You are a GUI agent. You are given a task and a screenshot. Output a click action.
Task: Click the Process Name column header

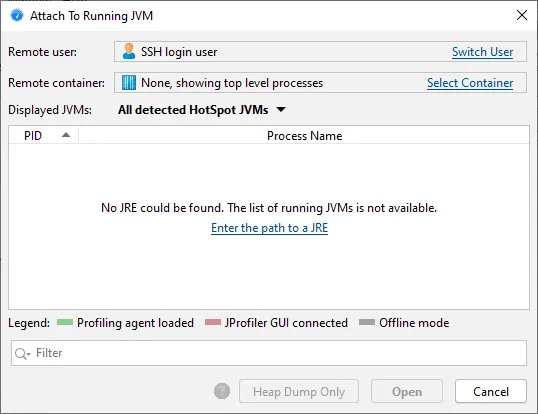click(304, 135)
